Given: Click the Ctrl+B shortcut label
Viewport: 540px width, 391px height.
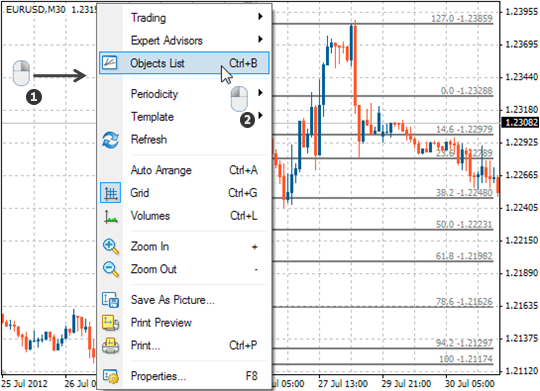Looking at the screenshot, I should point(243,63).
